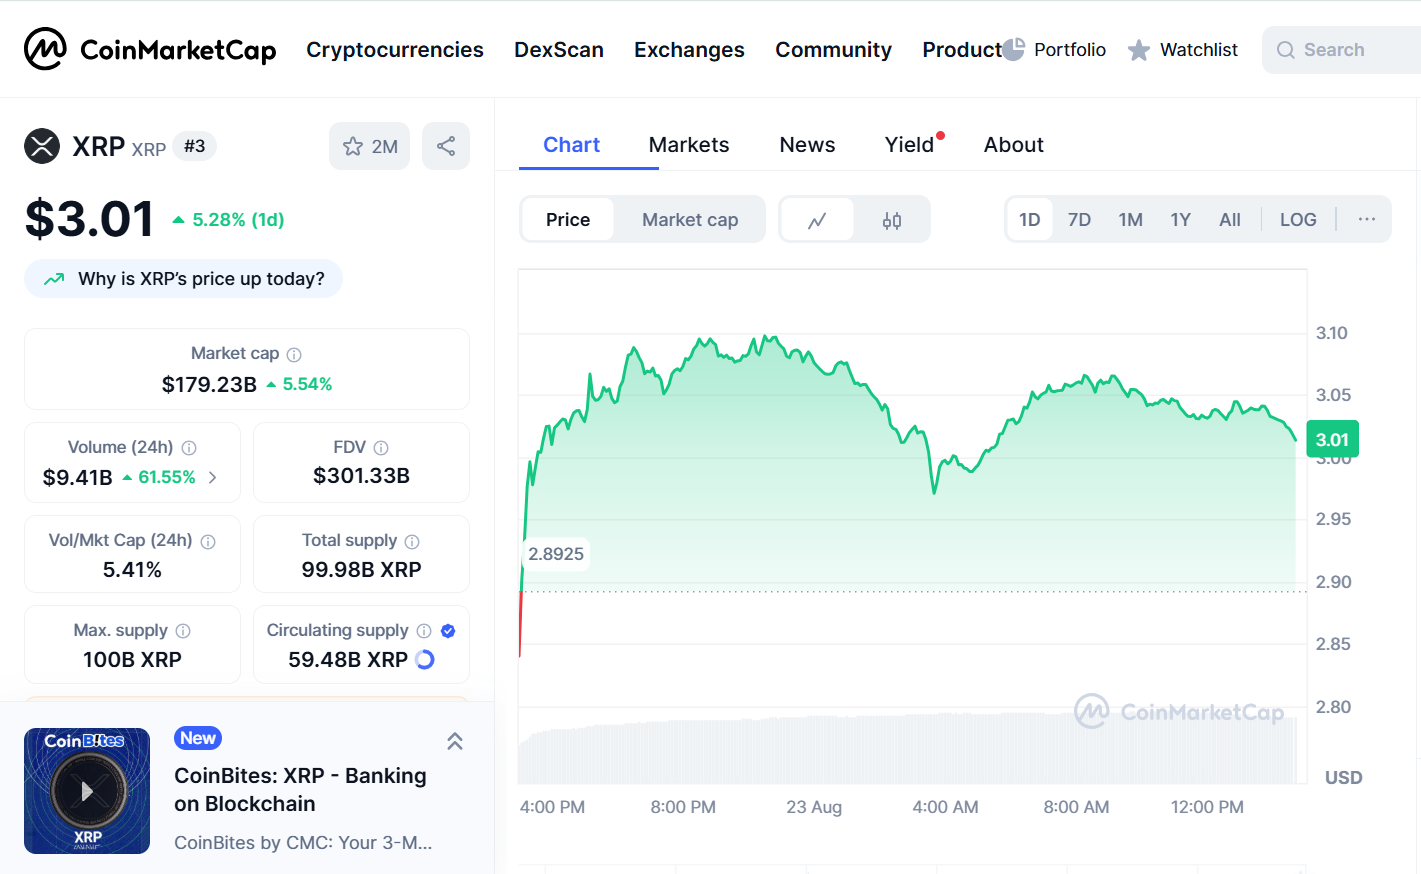The image size is (1421, 874).
Task: Click the Total supply info icon
Action: point(412,541)
